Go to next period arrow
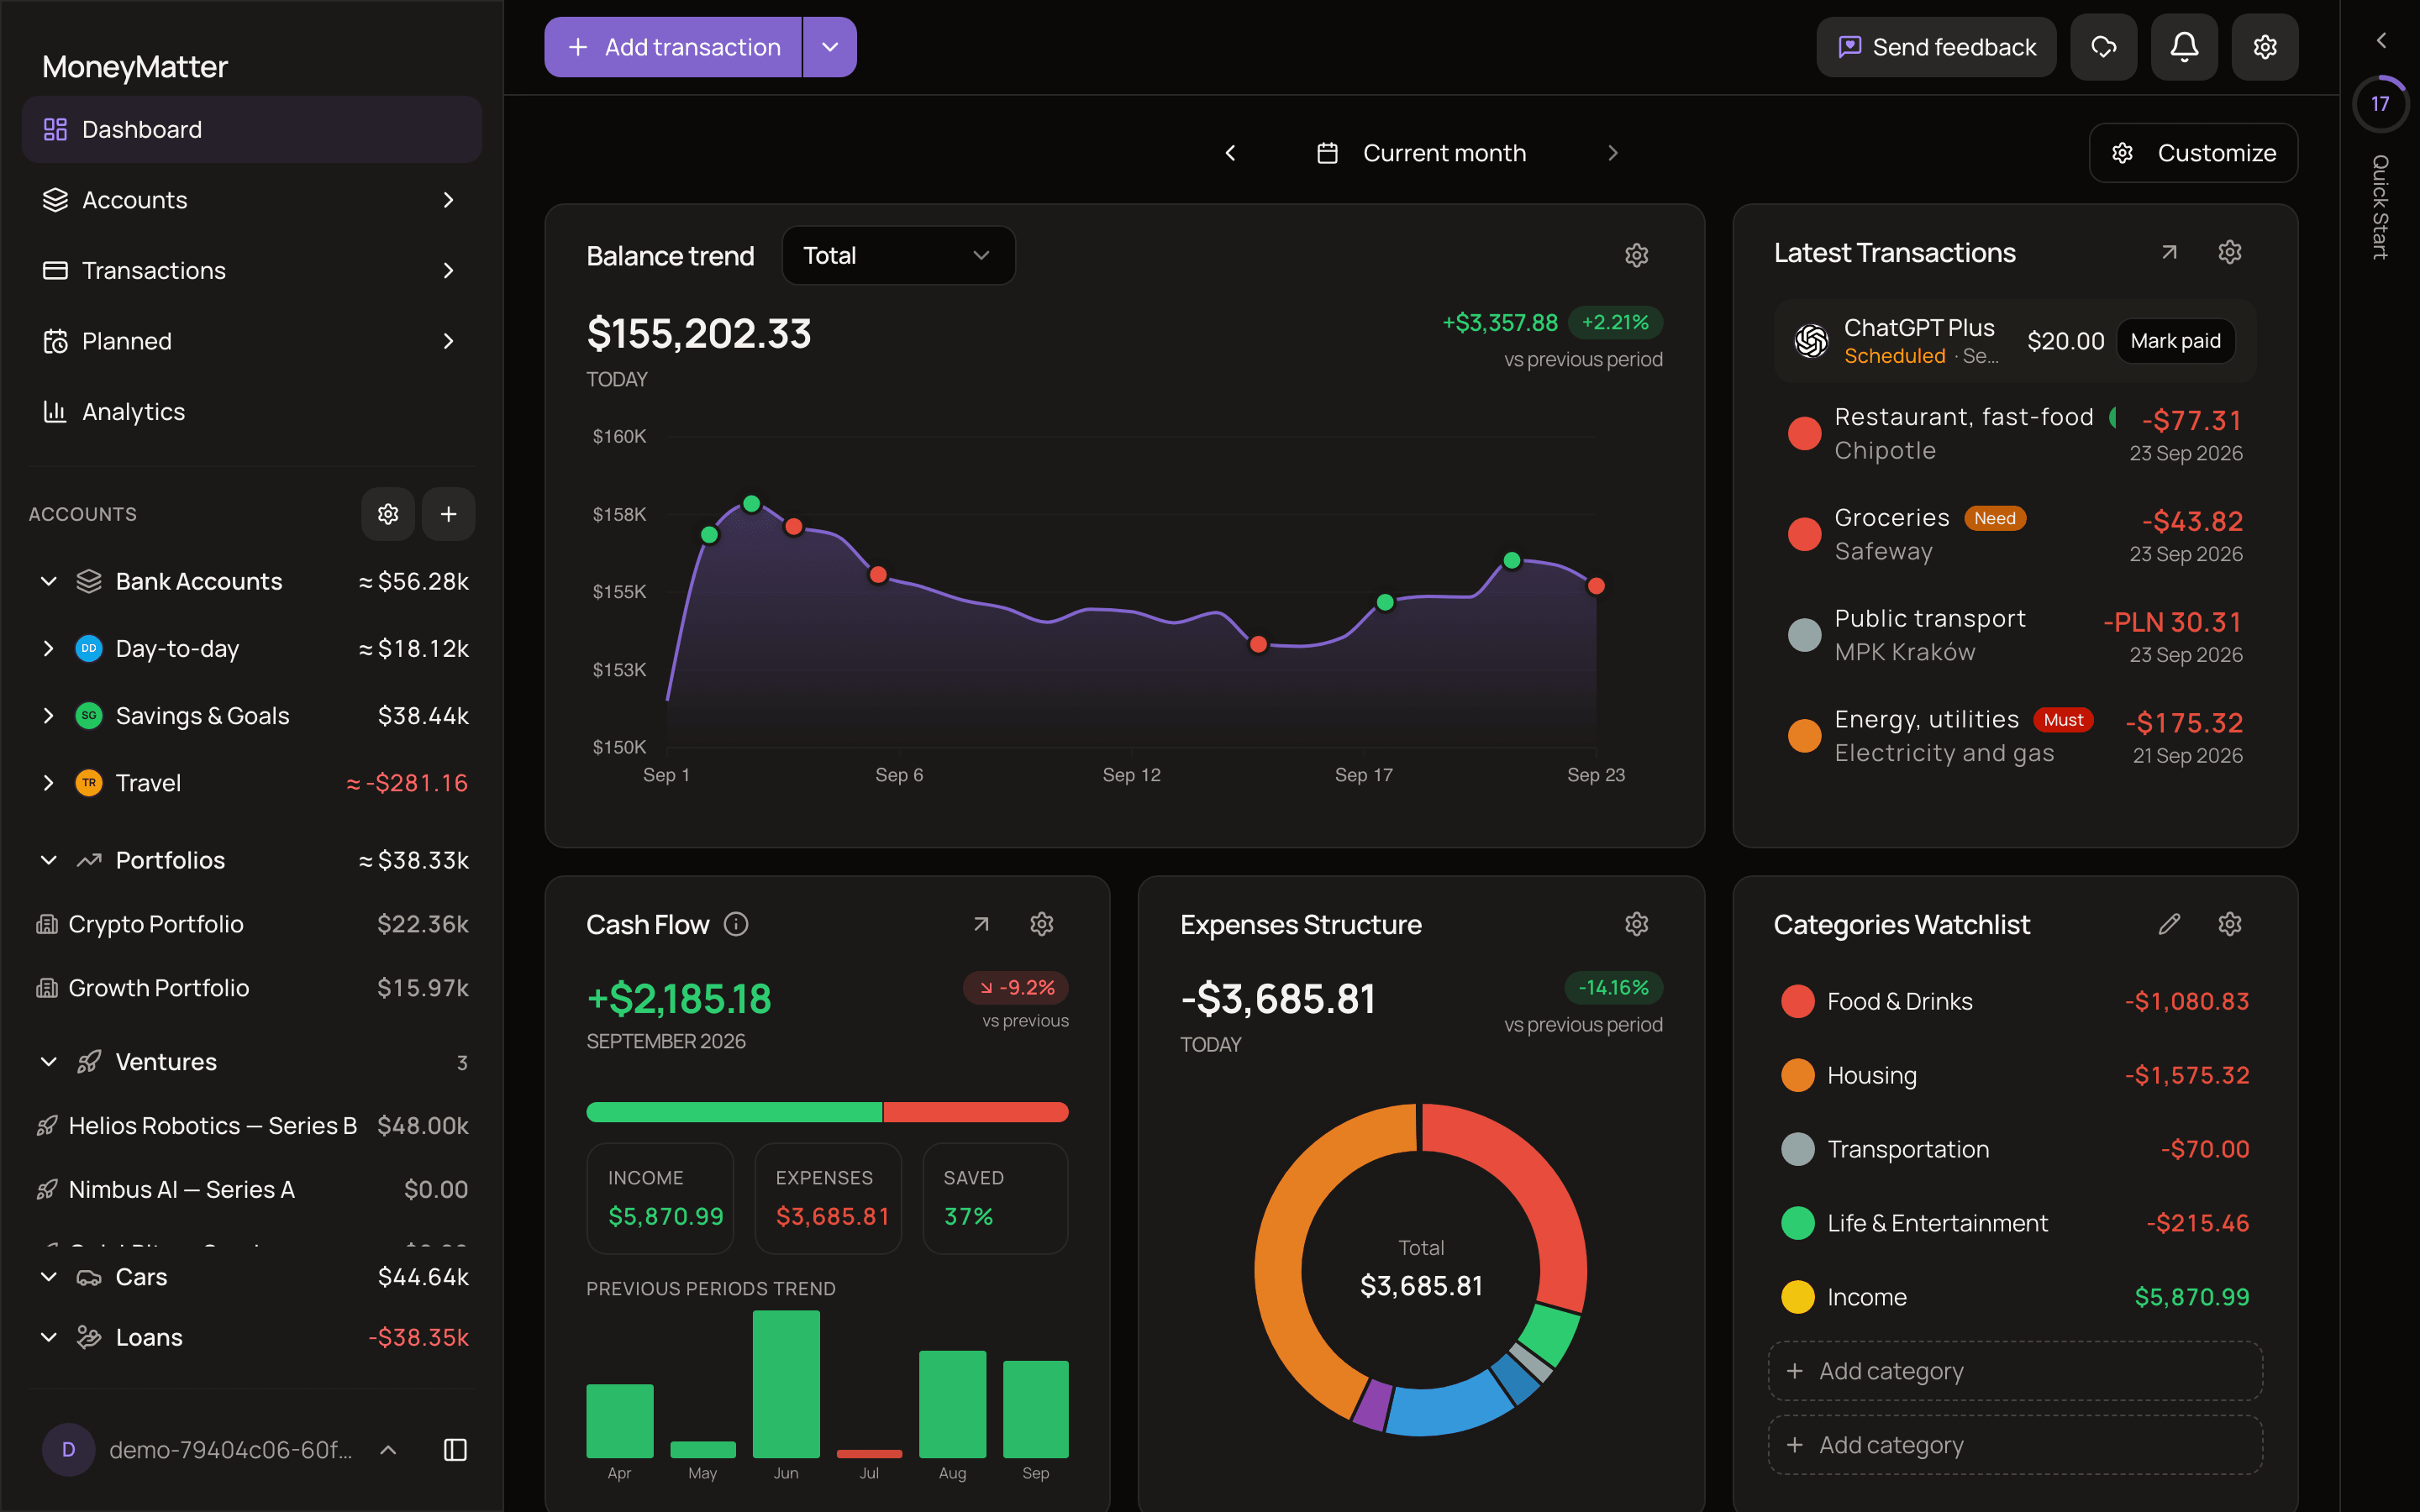2420x1512 pixels. (x=1612, y=153)
